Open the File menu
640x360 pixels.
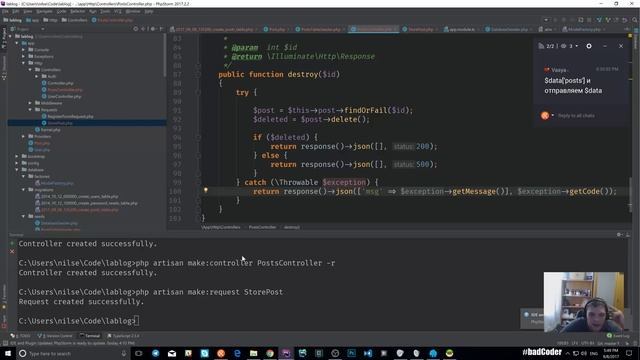[5, 11]
